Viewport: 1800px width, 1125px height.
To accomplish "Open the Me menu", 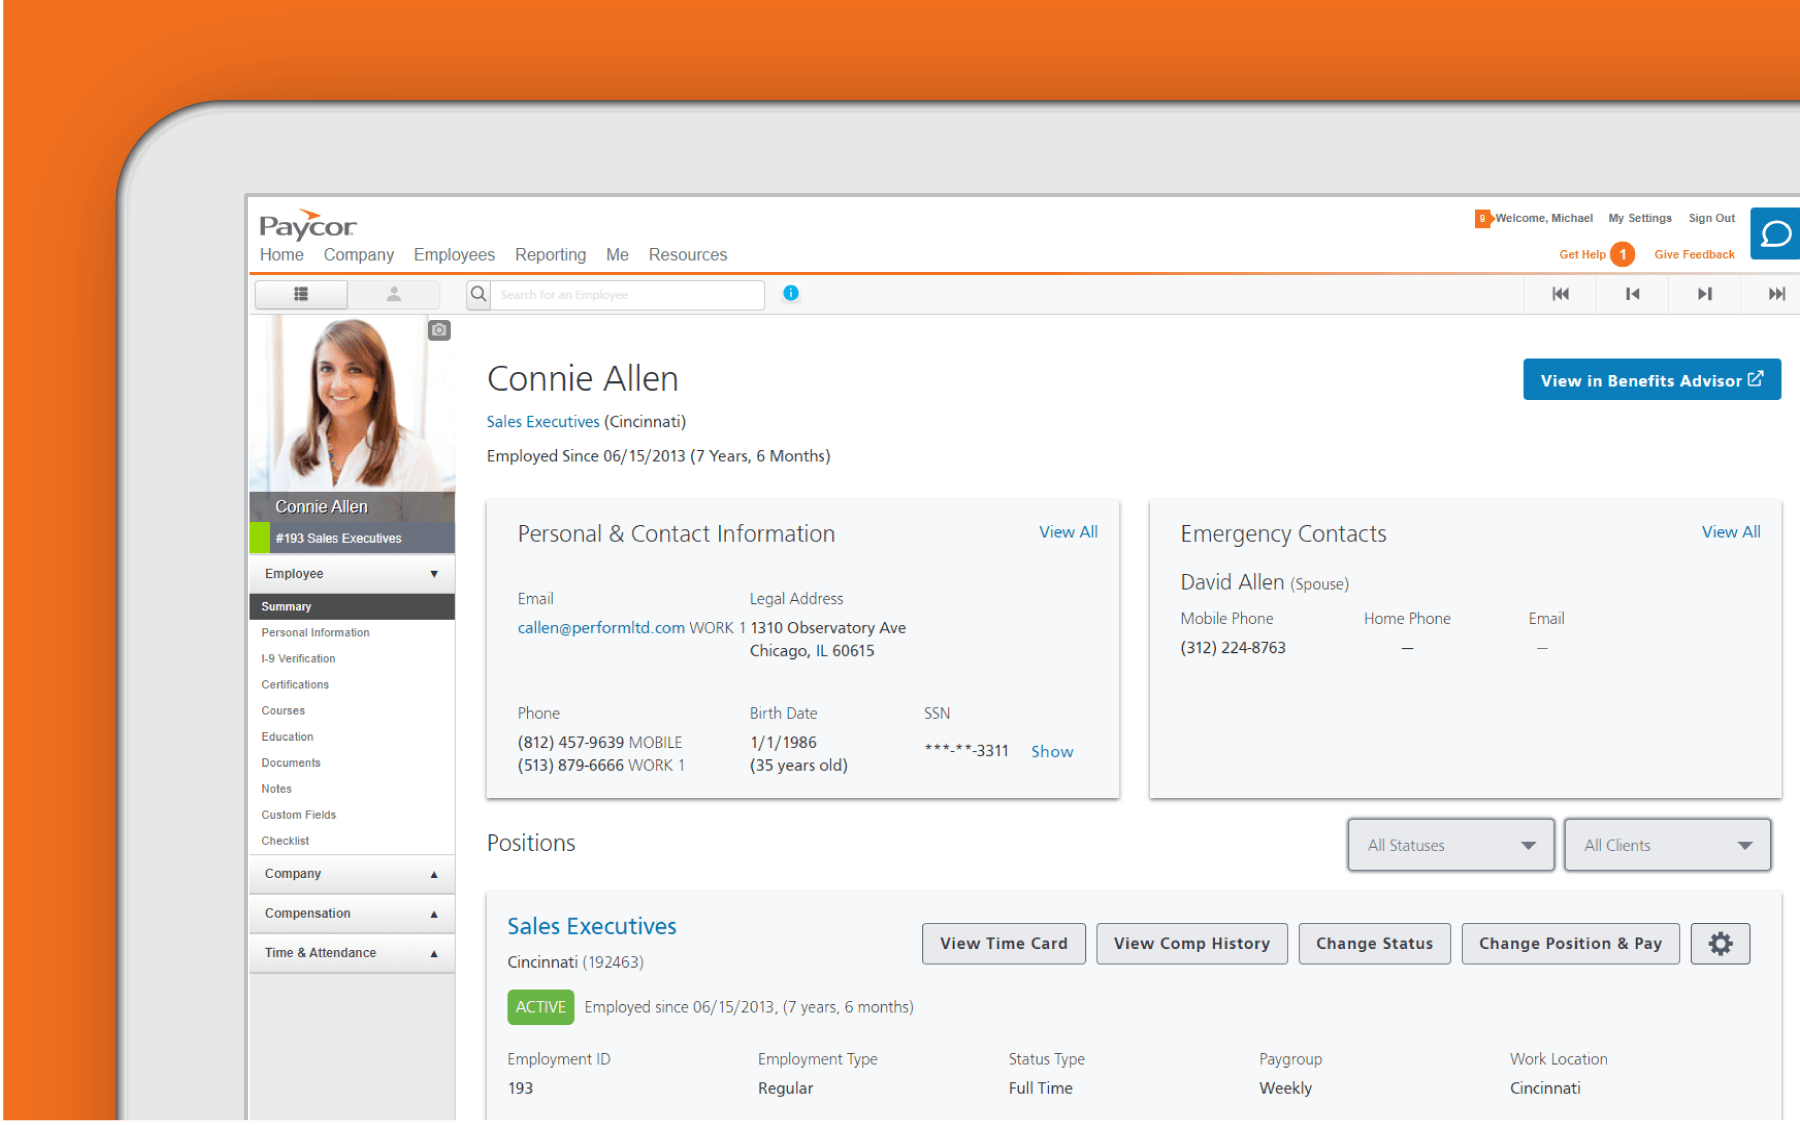I will (x=617, y=255).
